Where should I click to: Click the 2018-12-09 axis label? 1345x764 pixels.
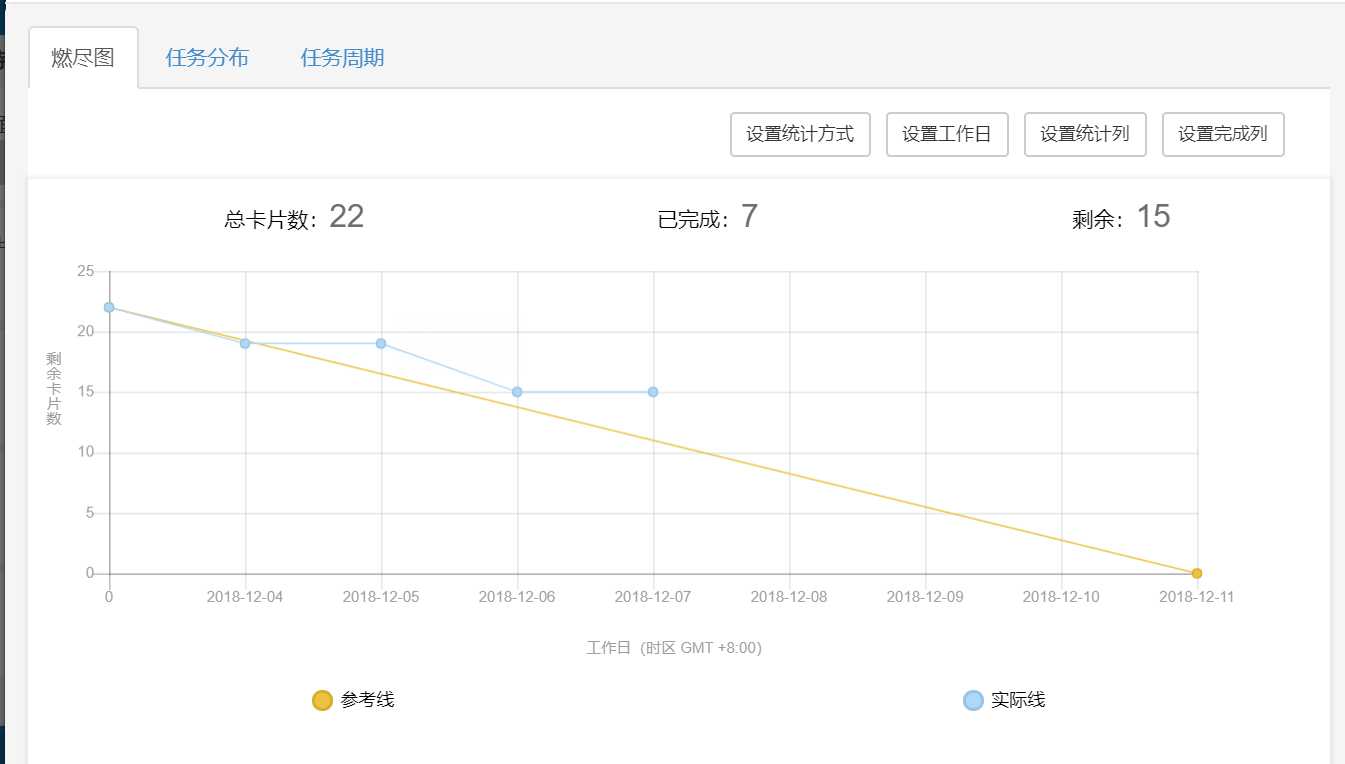(925, 596)
